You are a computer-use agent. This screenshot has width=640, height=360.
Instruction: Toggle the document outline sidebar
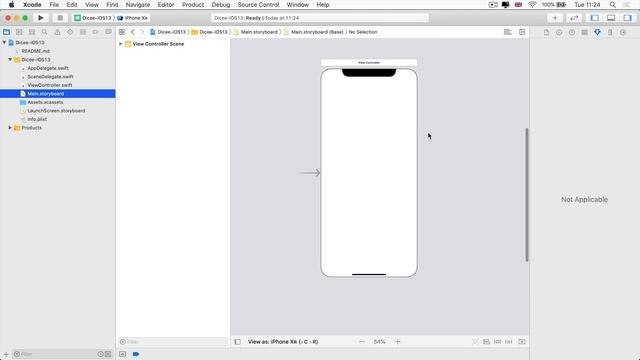pyautogui.click(x=238, y=342)
